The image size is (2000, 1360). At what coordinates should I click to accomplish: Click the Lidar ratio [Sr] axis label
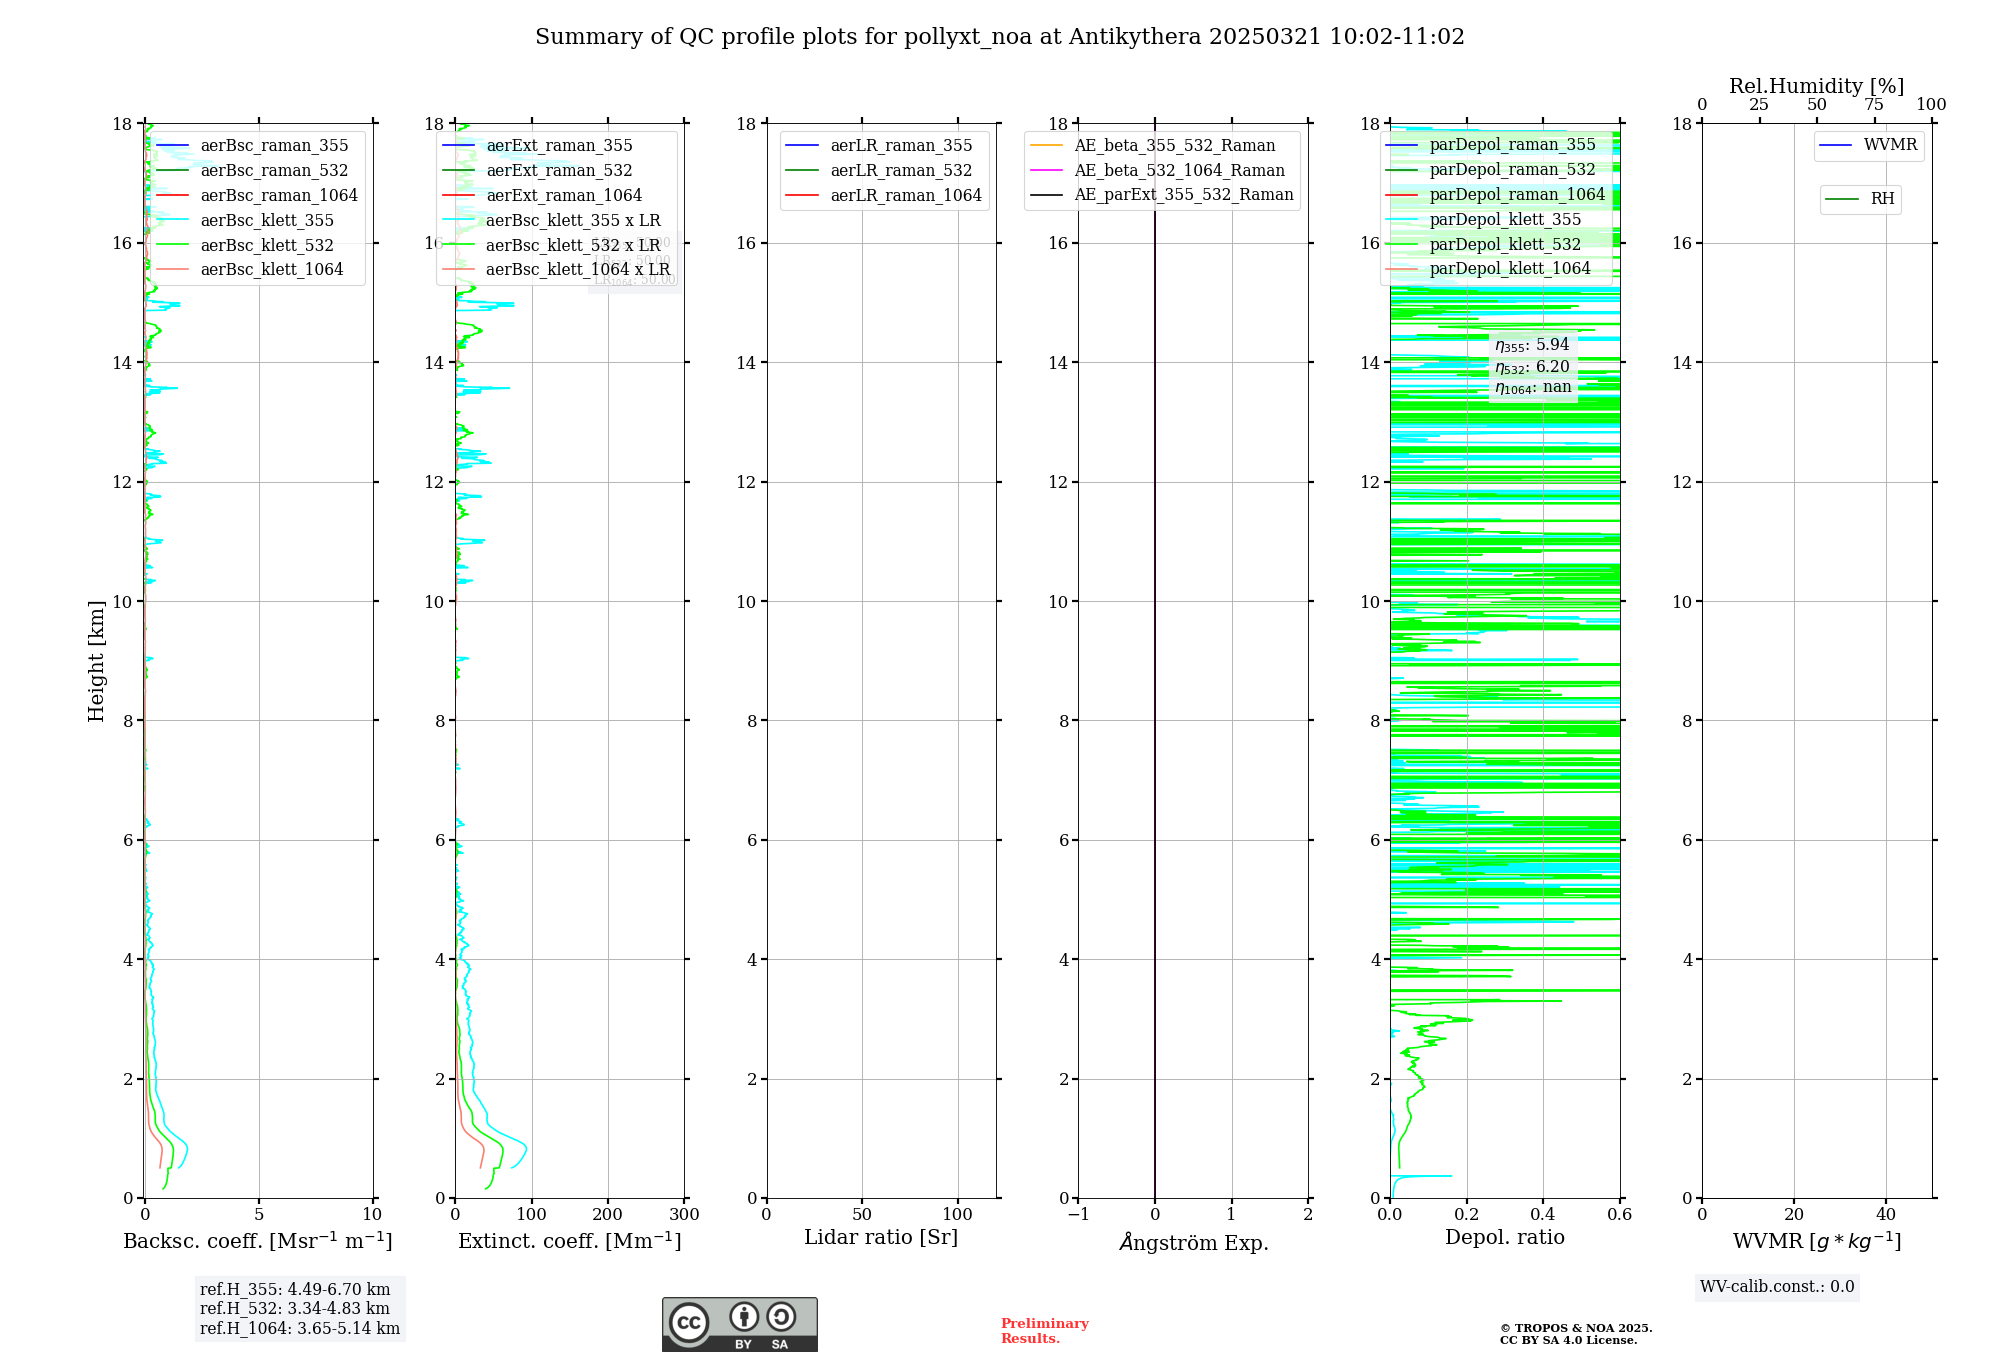click(881, 1238)
